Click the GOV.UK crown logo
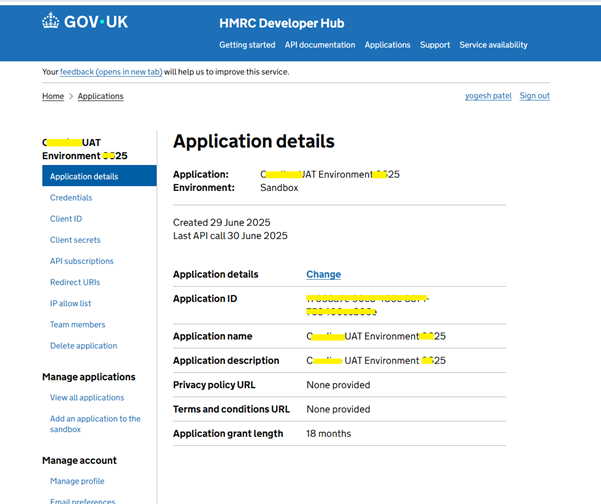Viewport: 601px width, 504px height. point(51,21)
